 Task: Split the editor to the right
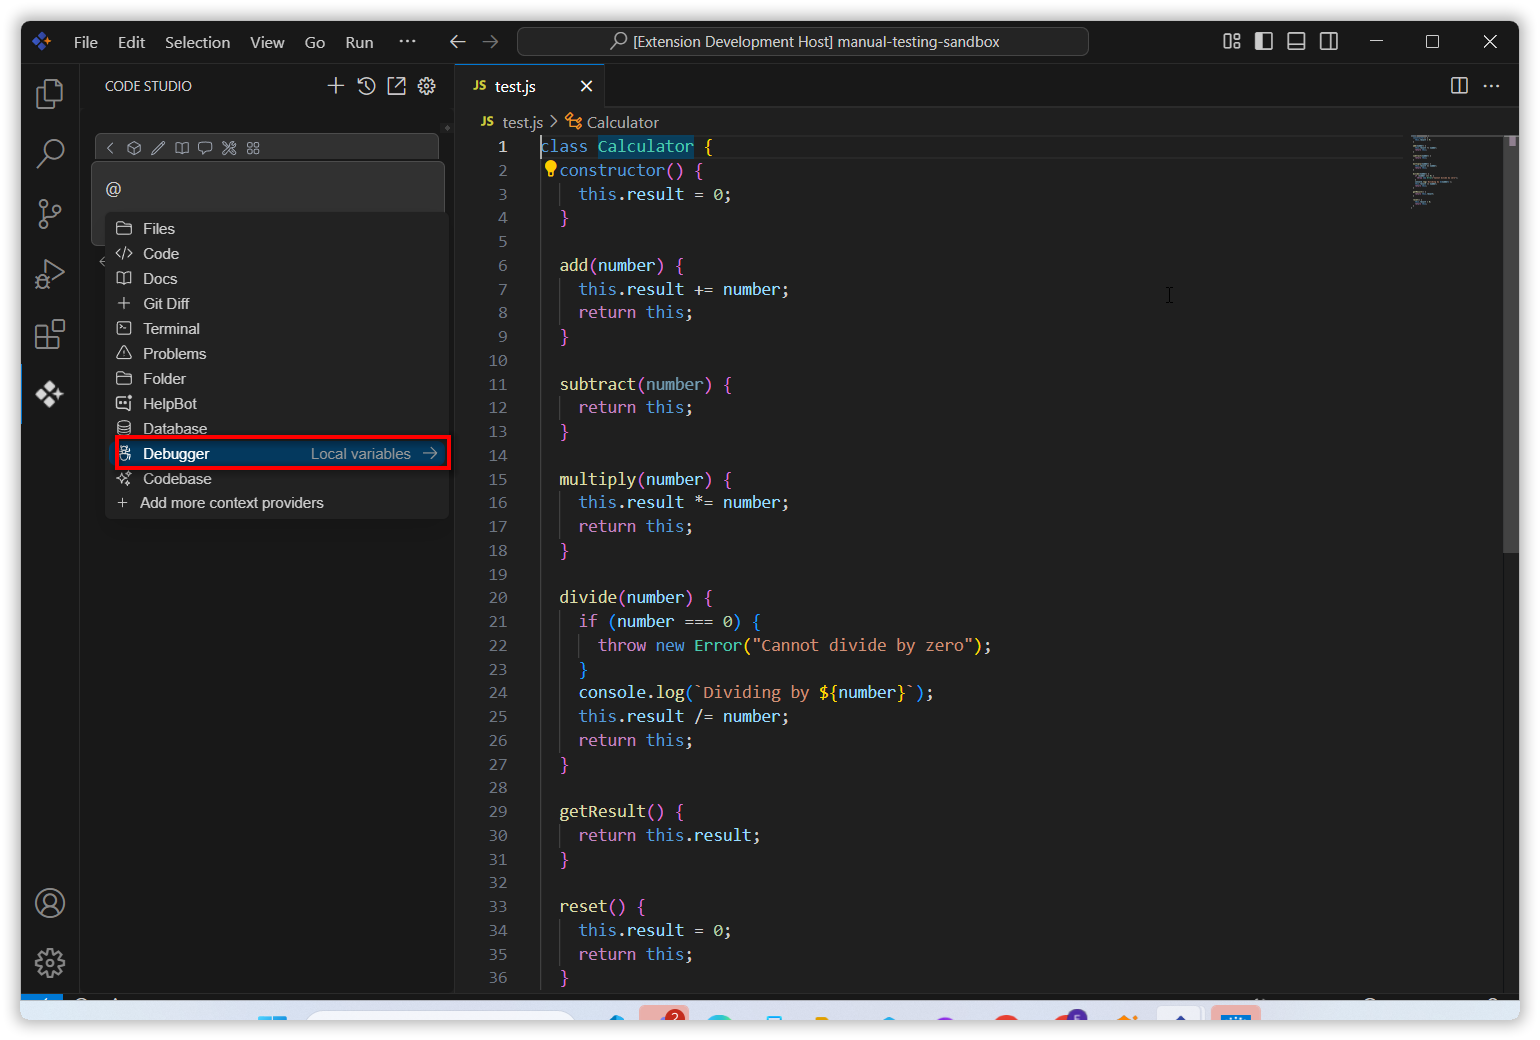(1460, 86)
